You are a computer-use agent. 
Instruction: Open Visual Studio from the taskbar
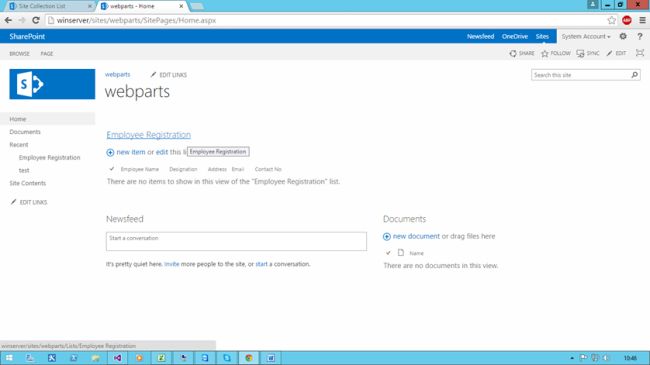tap(117, 358)
